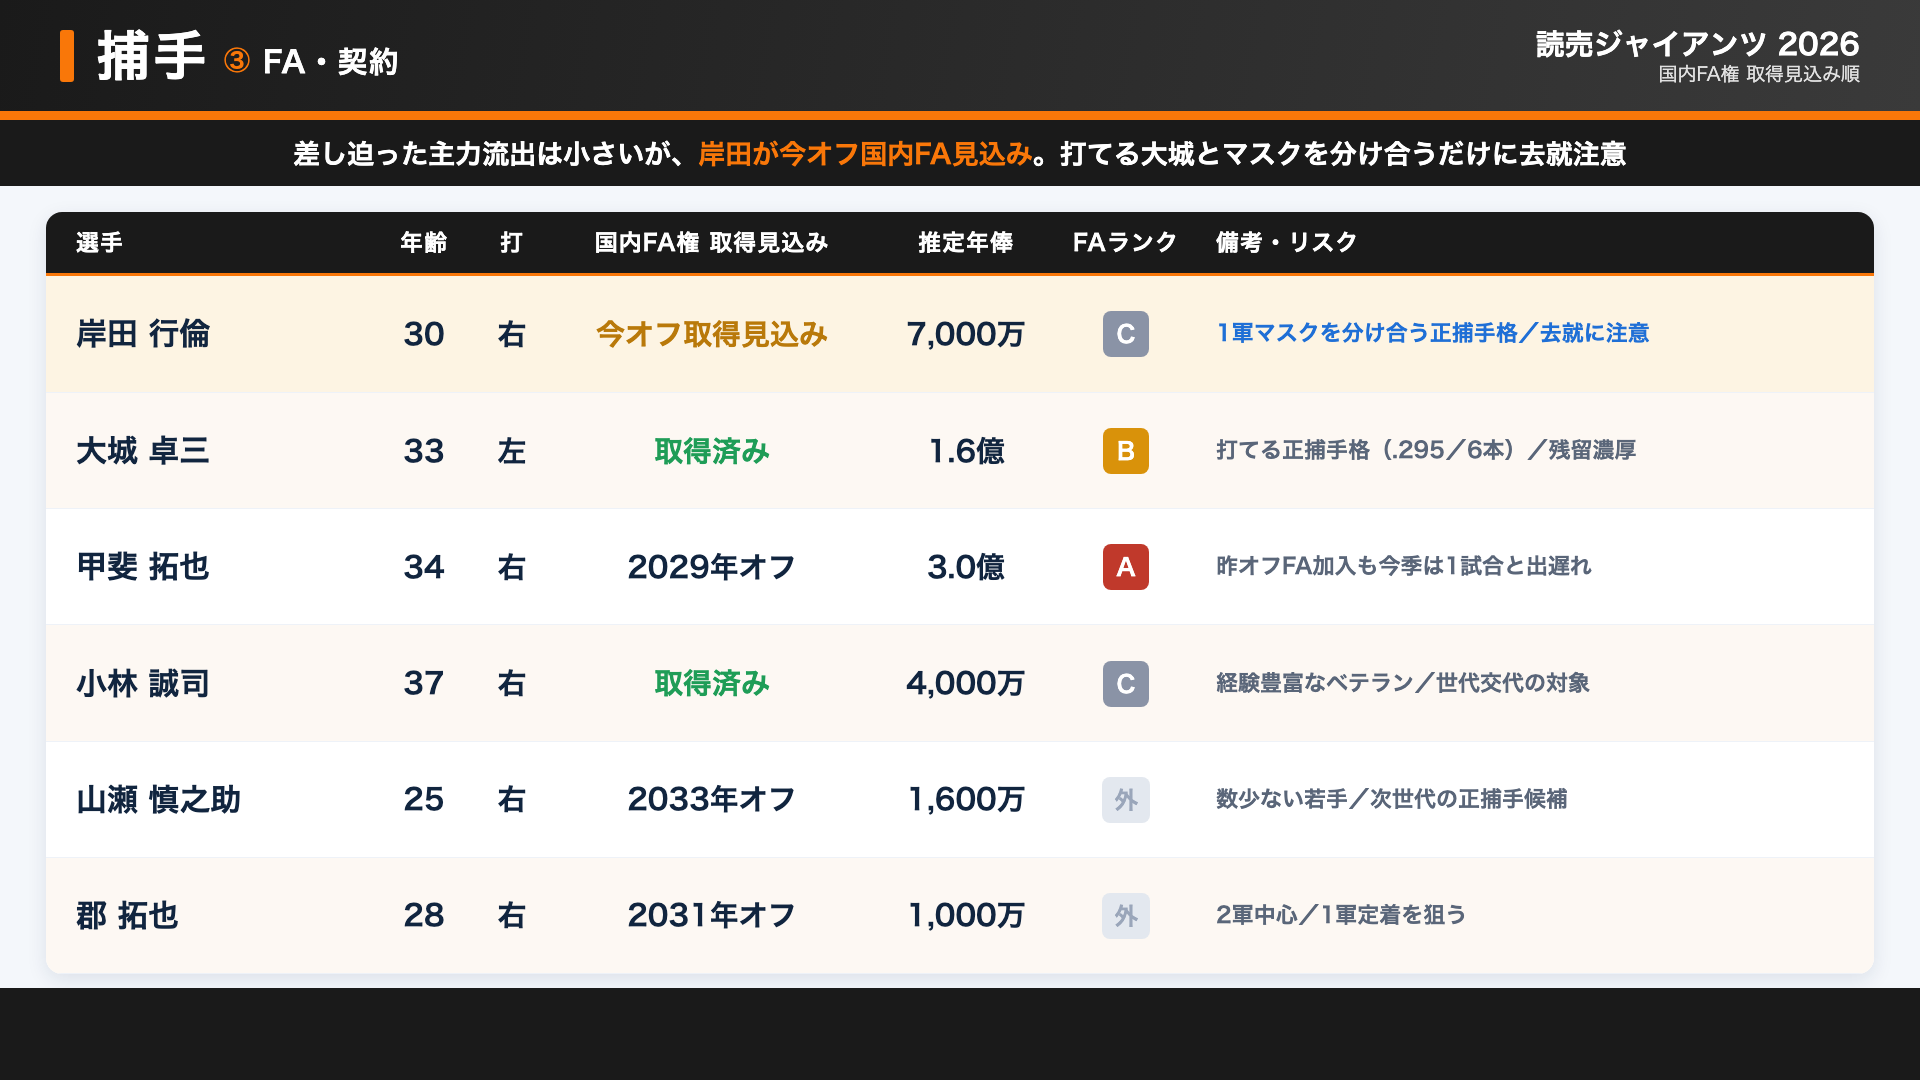The height and width of the screenshot is (1080, 1920).
Task: Click the player name 郡 拓也
Action: pos(127,916)
